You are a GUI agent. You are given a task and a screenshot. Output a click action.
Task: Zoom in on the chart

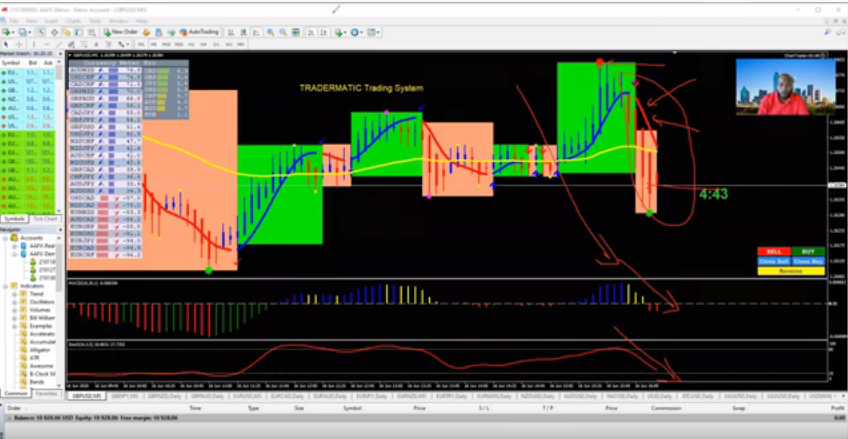(270, 32)
